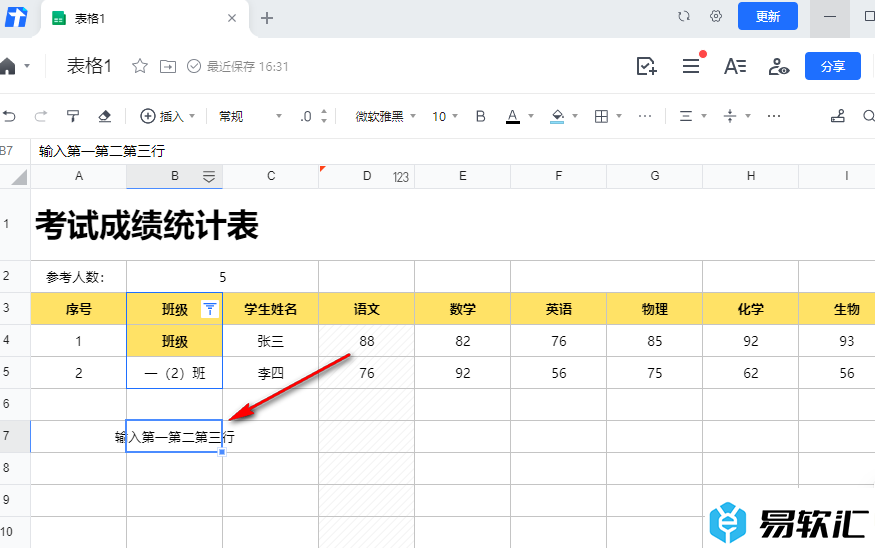Click the 一(2)班 cell

pyautogui.click(x=175, y=373)
